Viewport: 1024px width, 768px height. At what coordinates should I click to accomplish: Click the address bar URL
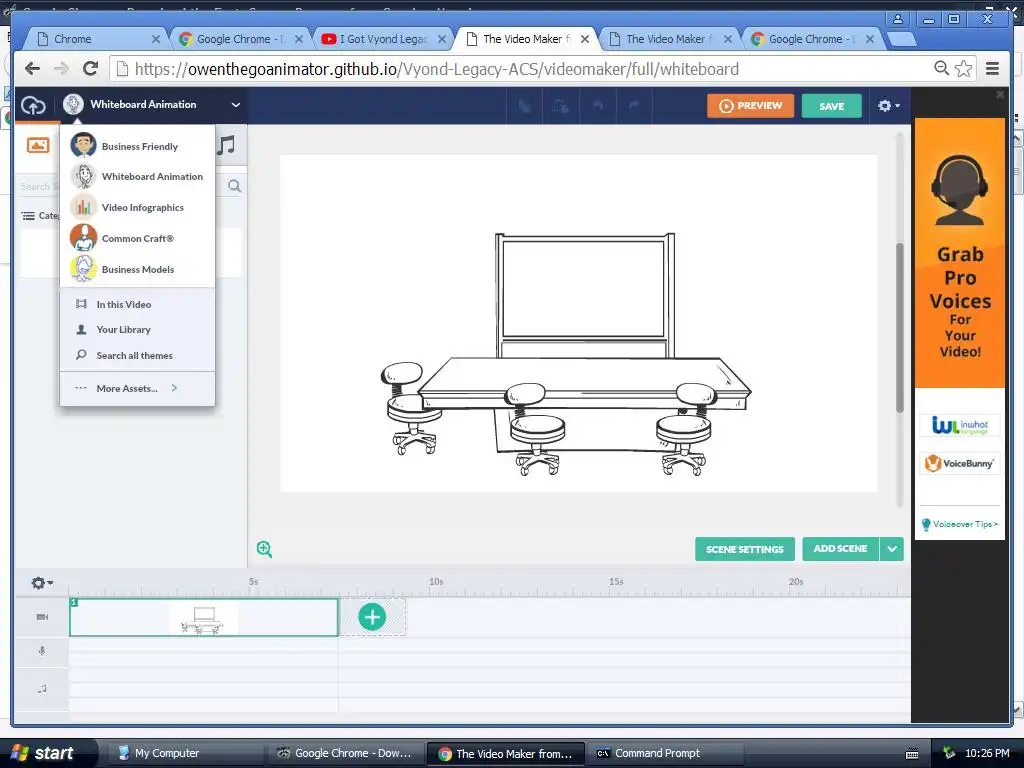[436, 69]
